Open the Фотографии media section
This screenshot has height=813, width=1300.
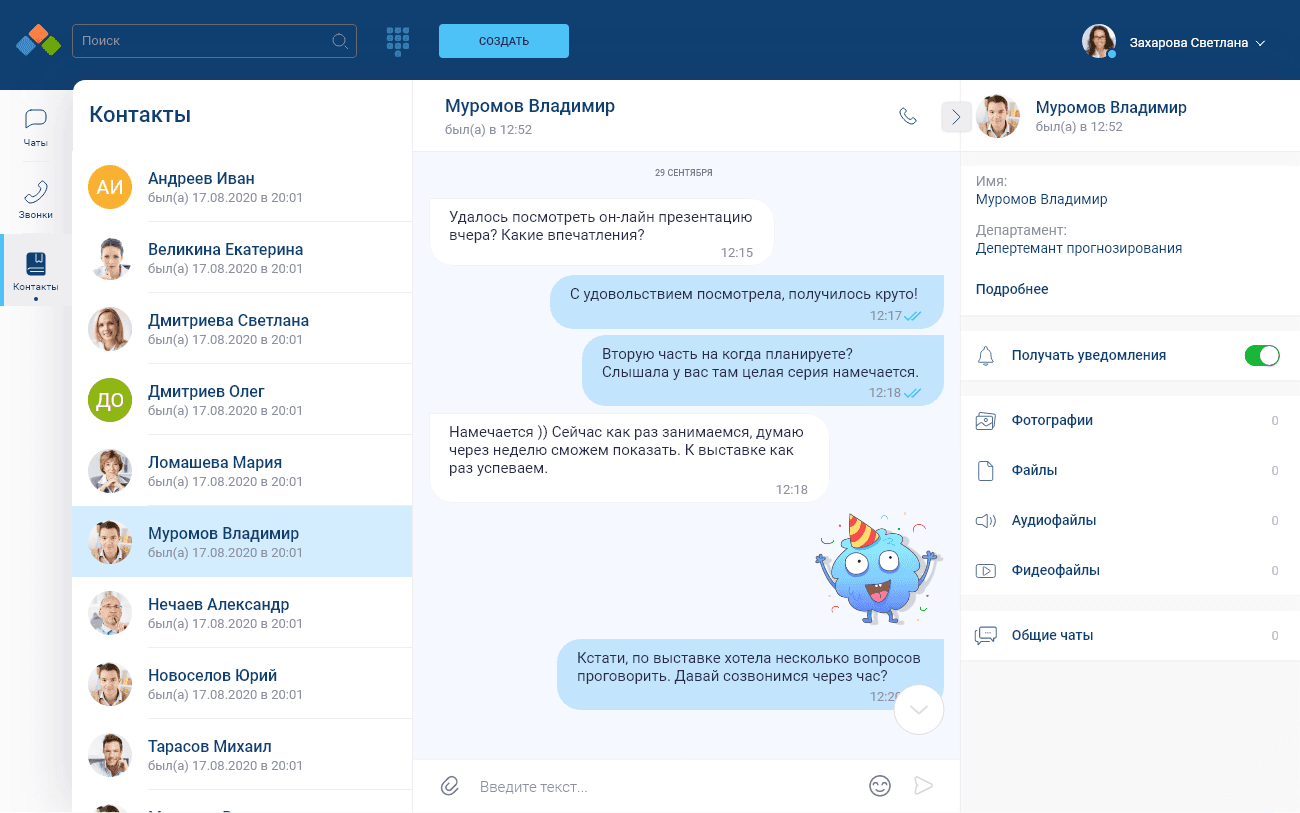pyautogui.click(x=1050, y=420)
